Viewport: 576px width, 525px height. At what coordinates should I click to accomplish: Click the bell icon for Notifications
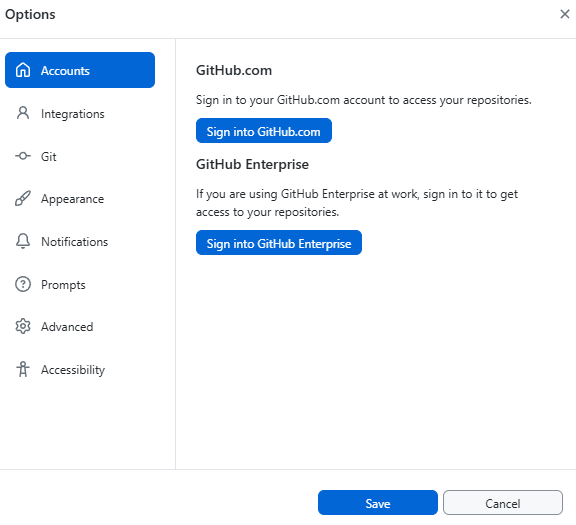coord(23,241)
